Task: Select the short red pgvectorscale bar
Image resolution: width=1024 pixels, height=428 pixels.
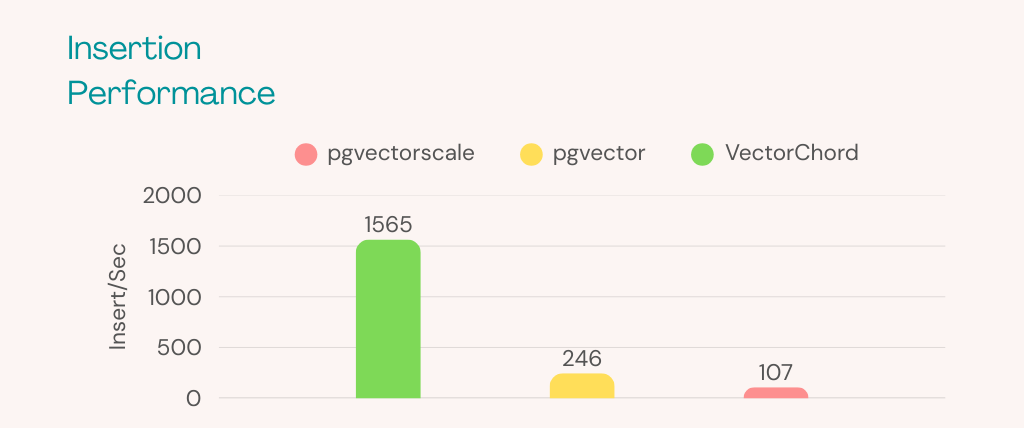Action: pyautogui.click(x=776, y=393)
